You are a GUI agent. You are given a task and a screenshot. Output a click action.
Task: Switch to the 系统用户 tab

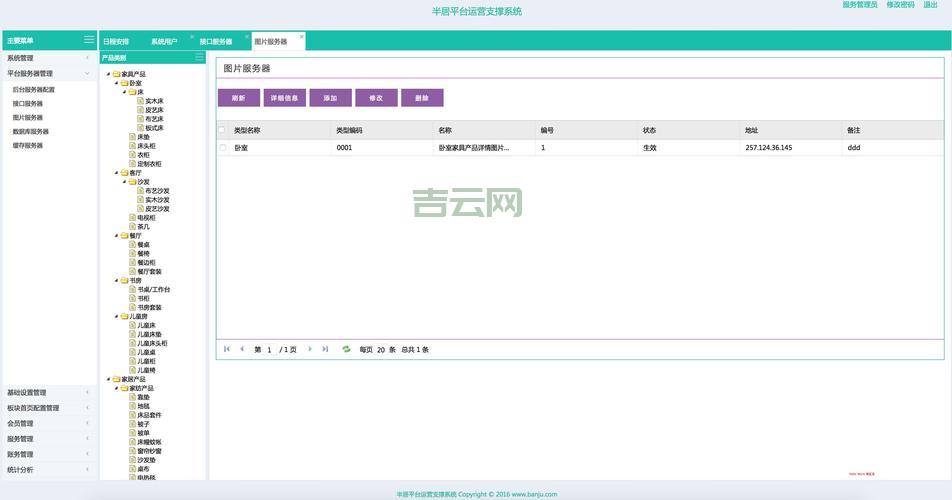coord(164,41)
